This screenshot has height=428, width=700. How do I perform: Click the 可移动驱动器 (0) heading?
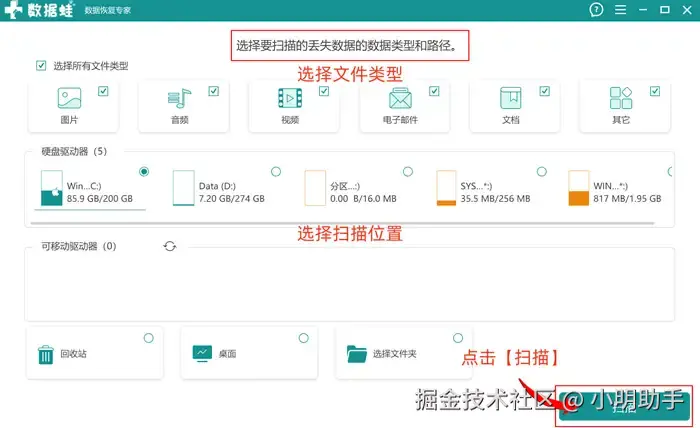coord(79,246)
